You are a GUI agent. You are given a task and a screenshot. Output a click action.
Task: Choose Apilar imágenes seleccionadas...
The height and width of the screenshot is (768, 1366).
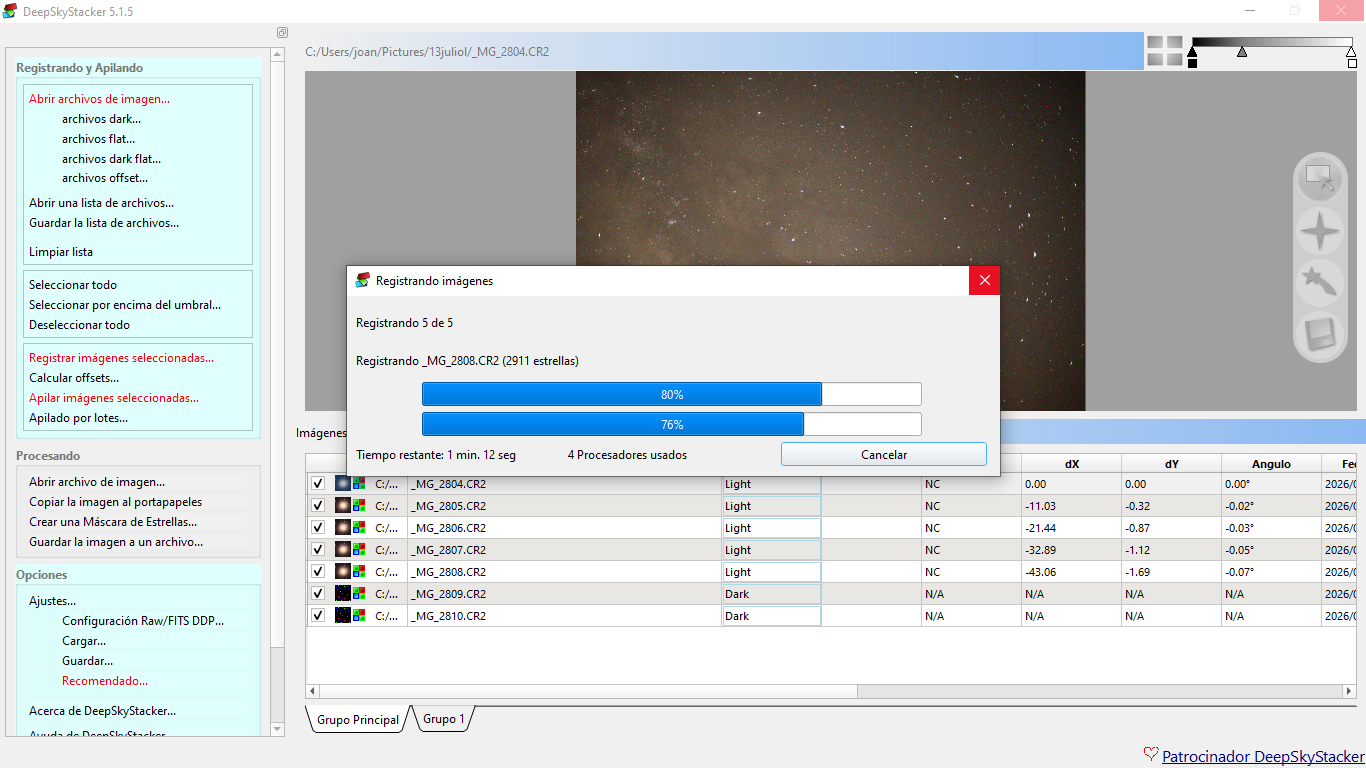tap(114, 398)
